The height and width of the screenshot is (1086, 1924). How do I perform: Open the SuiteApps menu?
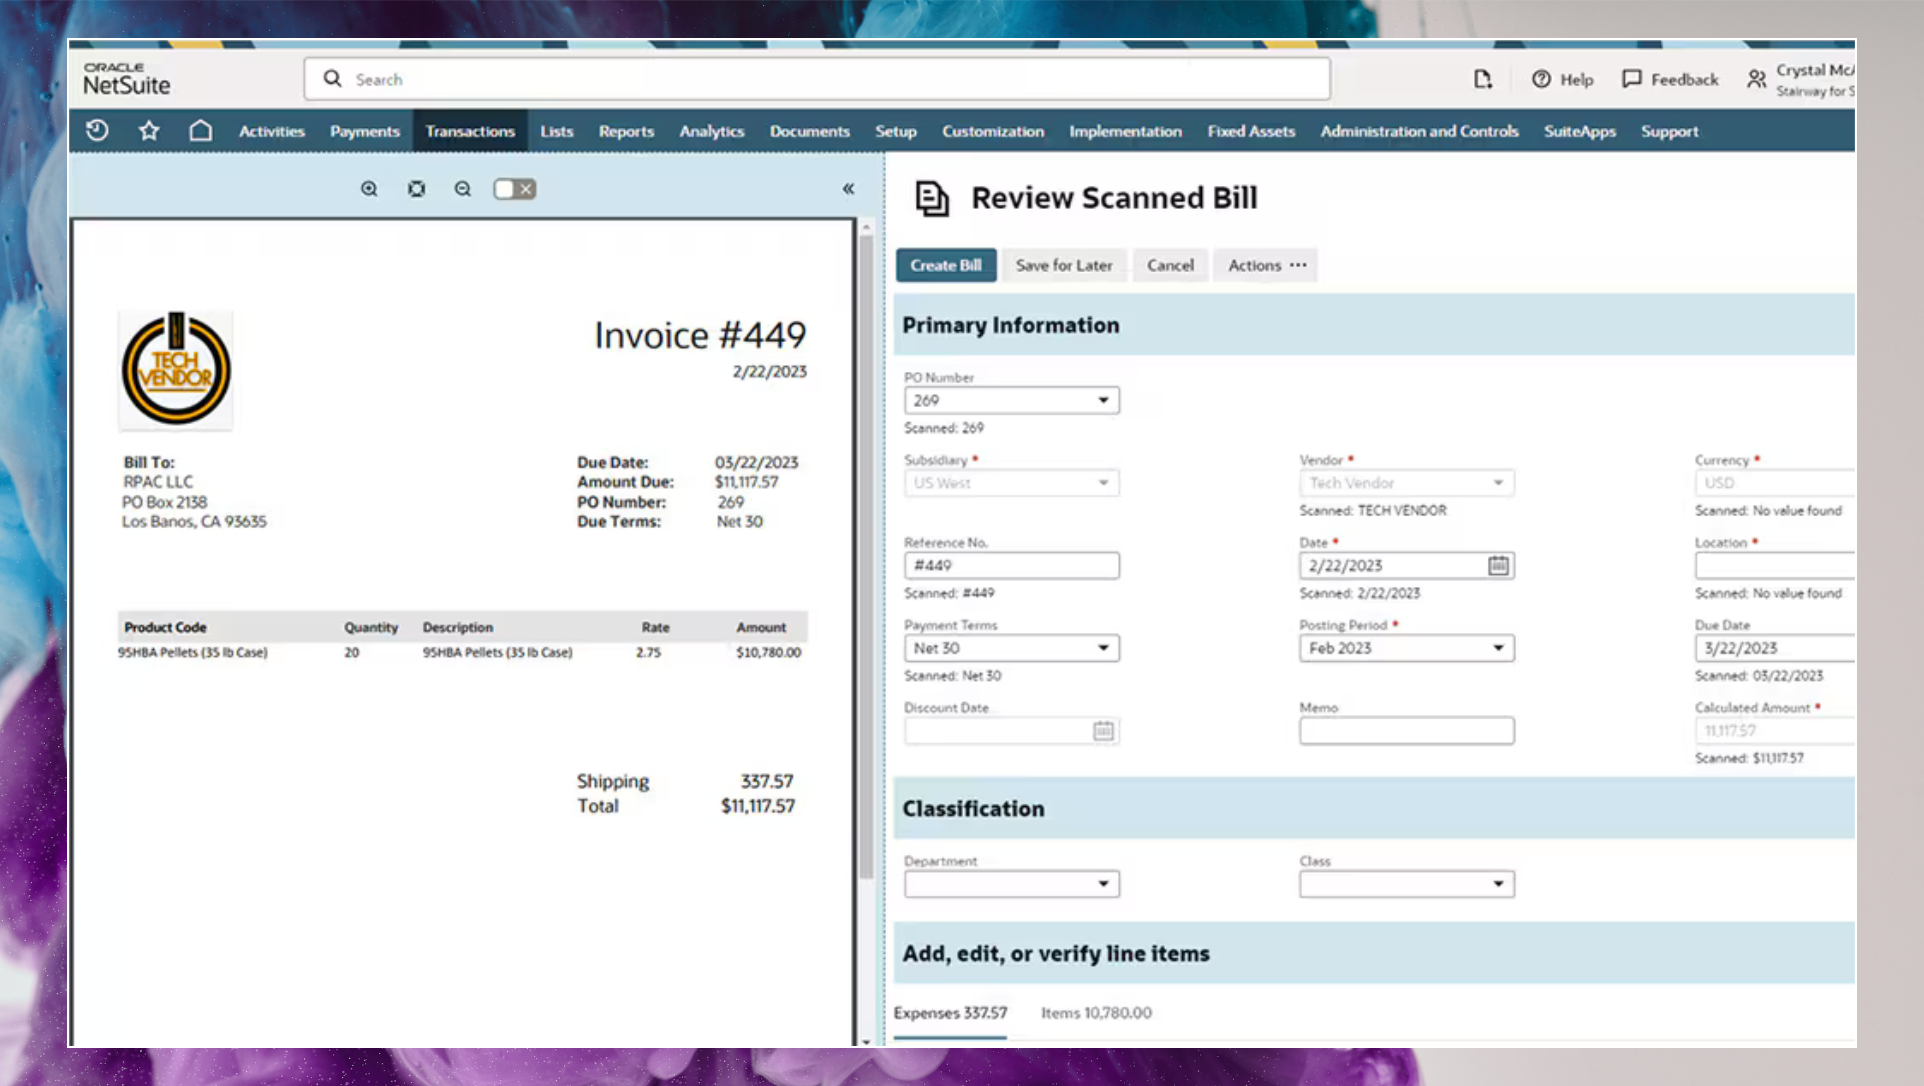[x=1580, y=131]
